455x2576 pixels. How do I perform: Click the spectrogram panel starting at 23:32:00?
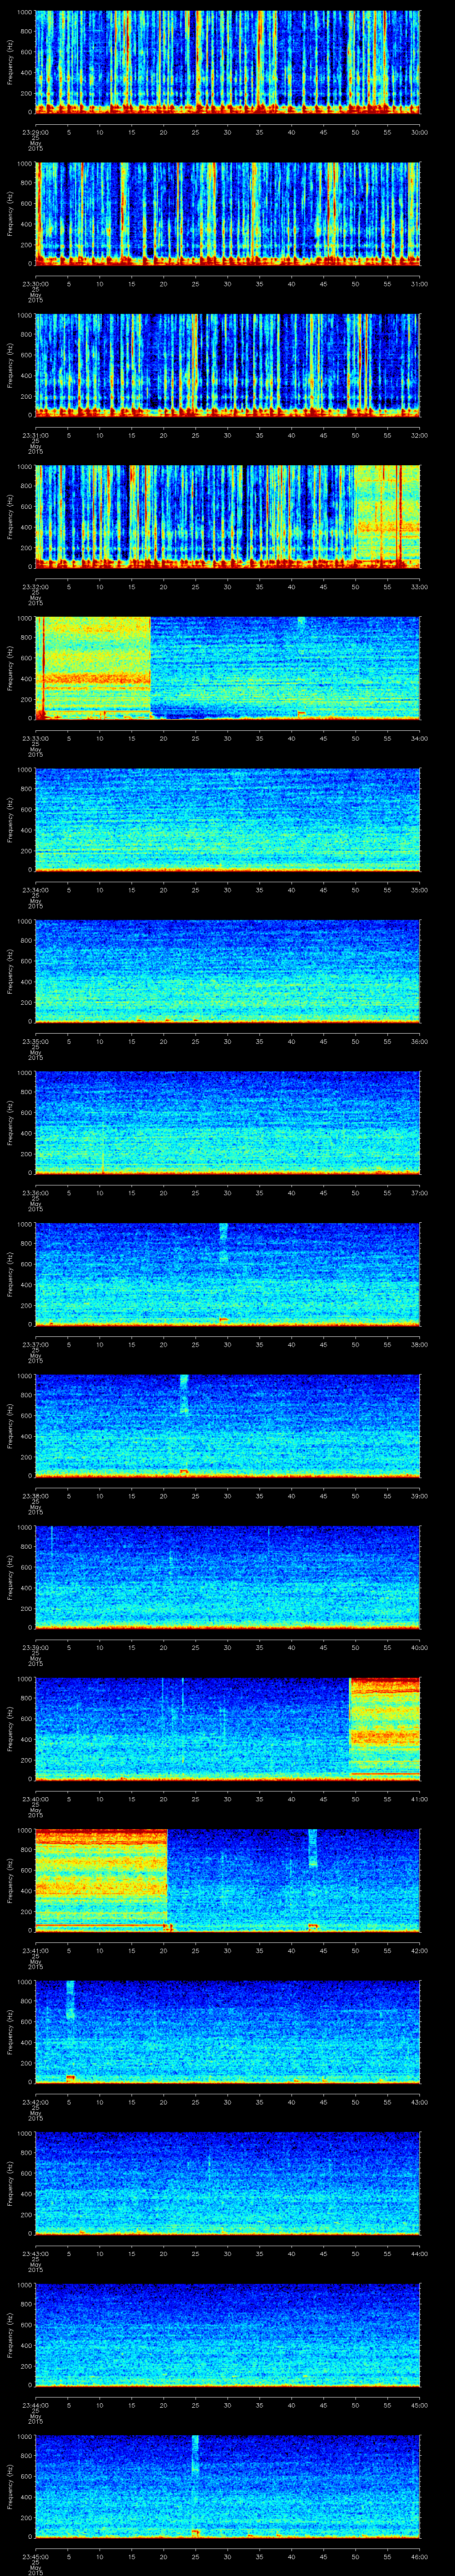click(x=227, y=517)
